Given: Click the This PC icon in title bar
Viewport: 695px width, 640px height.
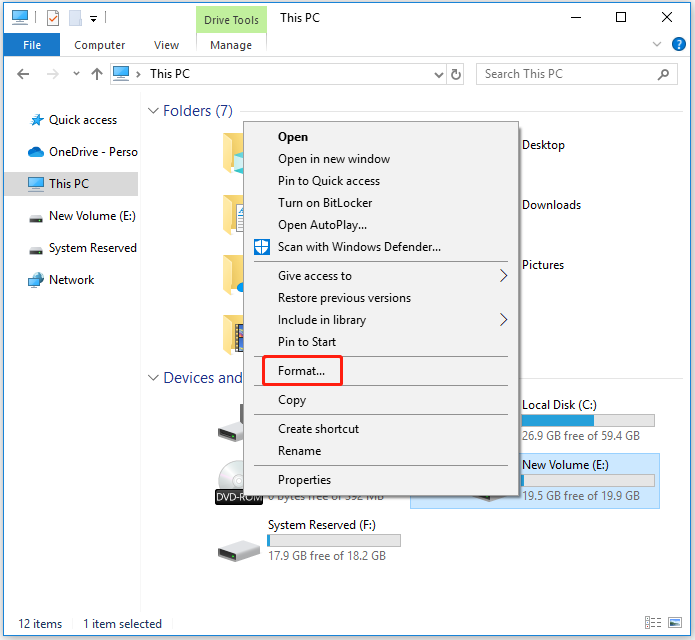Looking at the screenshot, I should click(20, 18).
